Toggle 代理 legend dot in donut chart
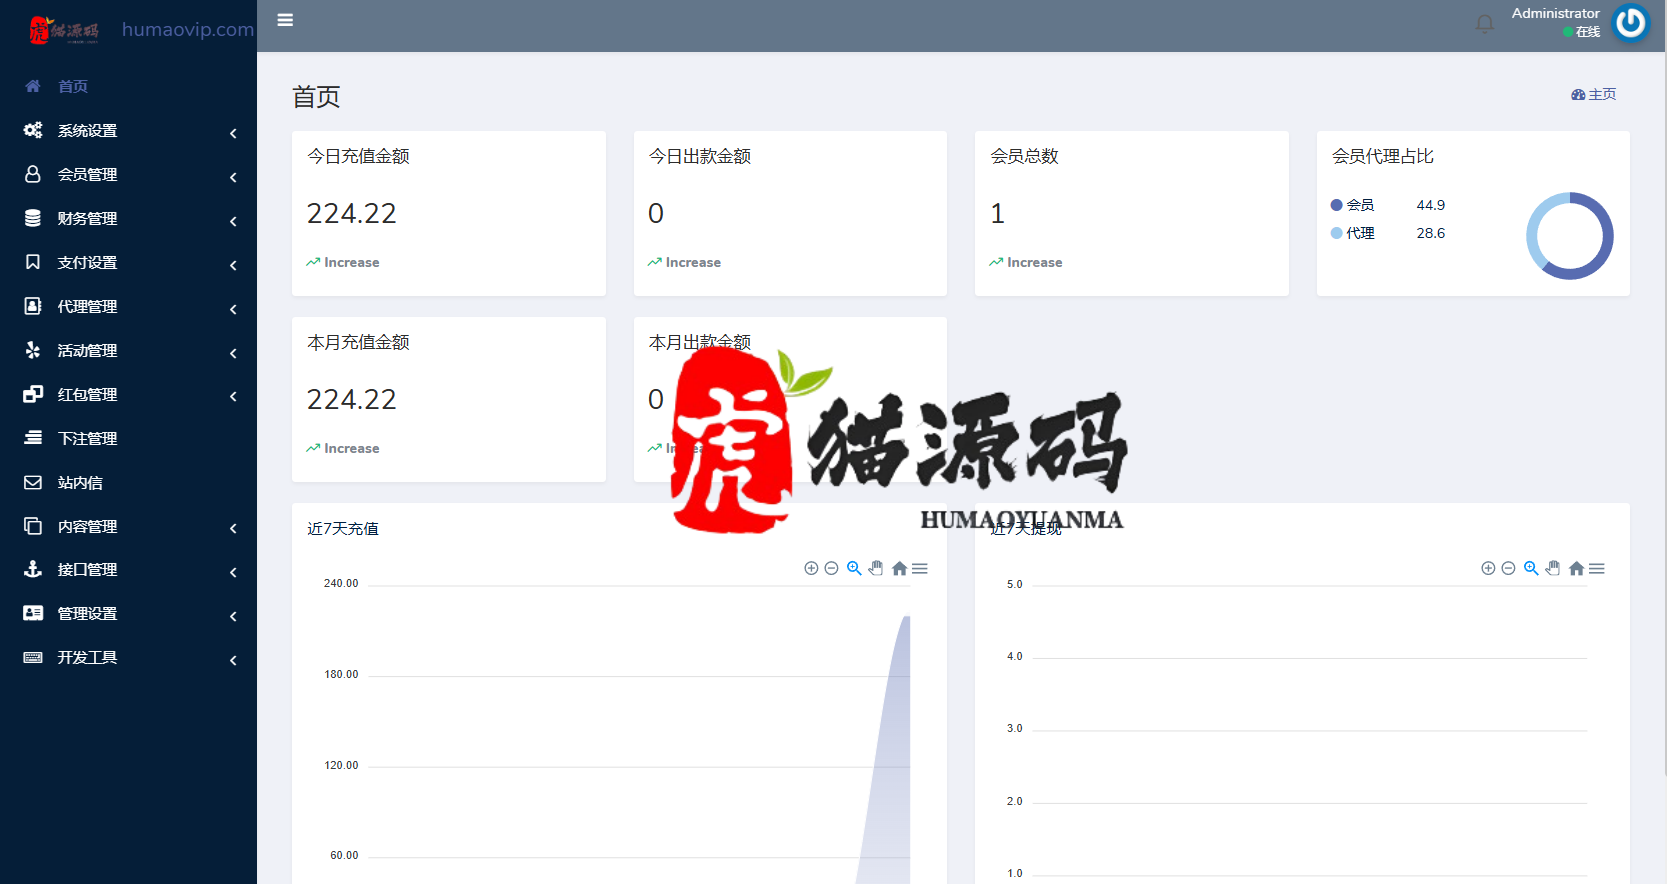This screenshot has height=884, width=1667. pos(1336,233)
